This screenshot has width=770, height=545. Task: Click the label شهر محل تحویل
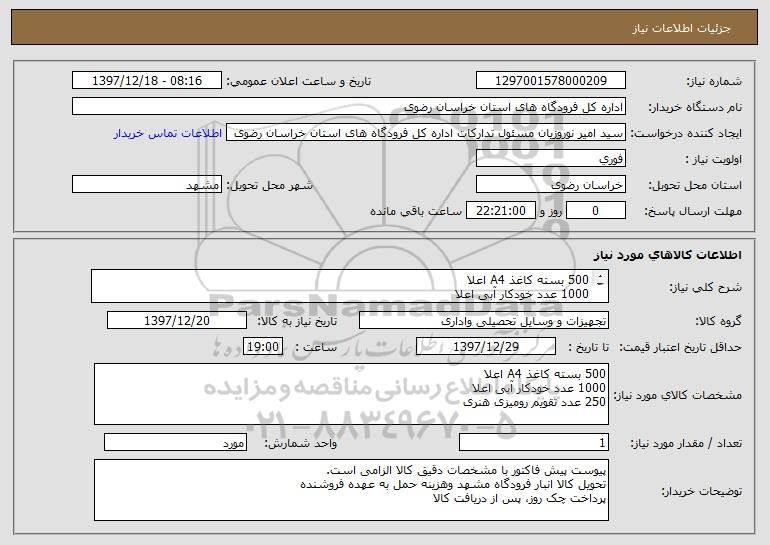click(269, 186)
